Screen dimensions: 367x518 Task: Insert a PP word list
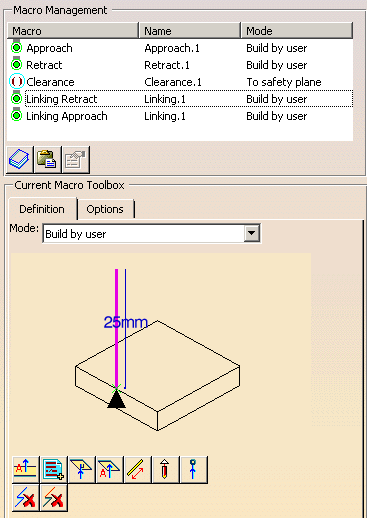coord(53,470)
